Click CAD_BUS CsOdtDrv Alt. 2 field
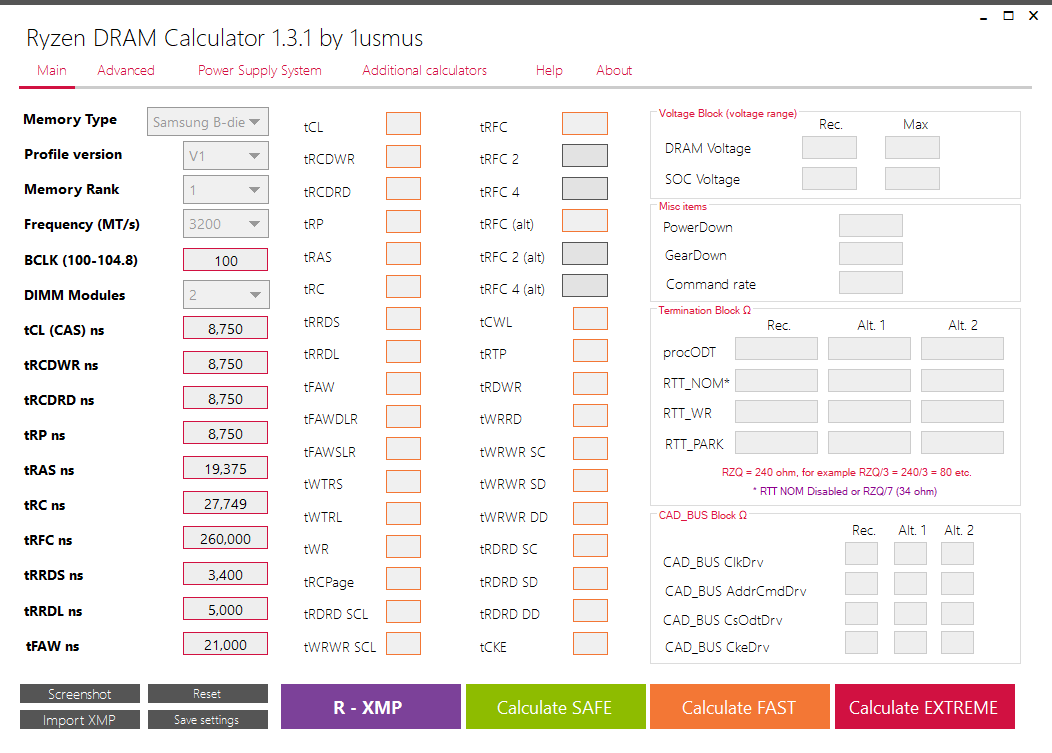 pyautogui.click(x=957, y=613)
